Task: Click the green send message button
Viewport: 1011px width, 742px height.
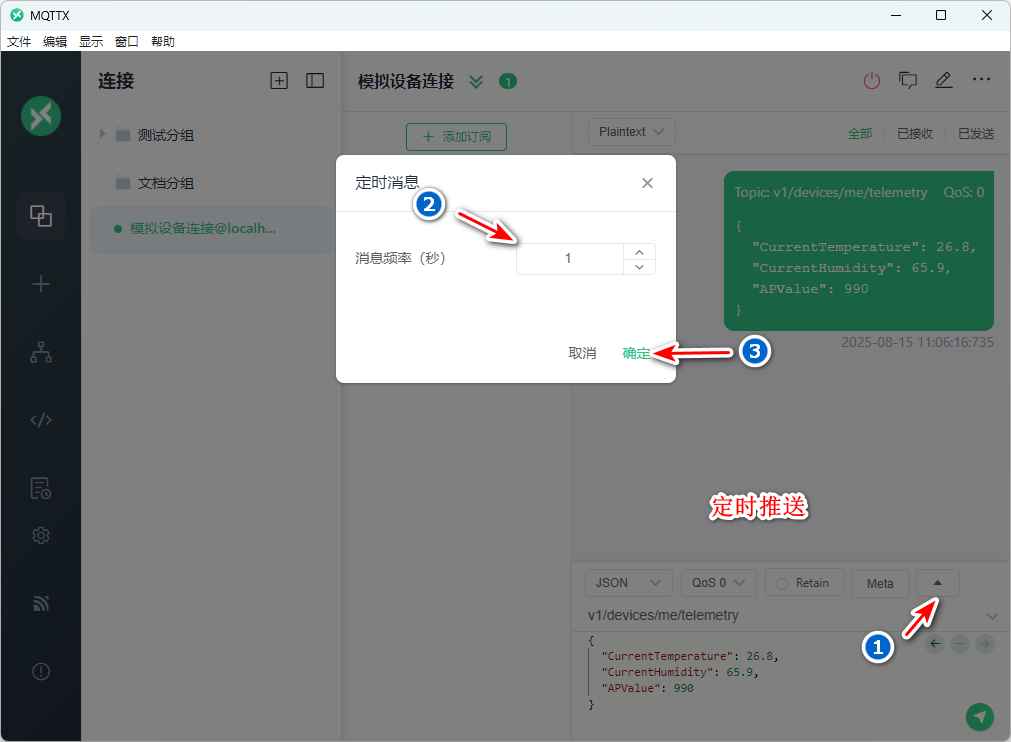Action: [980, 716]
